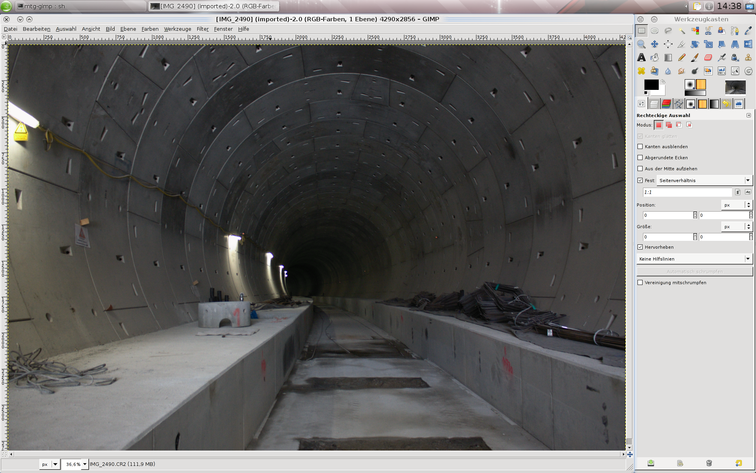756x473 pixels.
Task: Open the Farben menu
Action: [x=149, y=29]
